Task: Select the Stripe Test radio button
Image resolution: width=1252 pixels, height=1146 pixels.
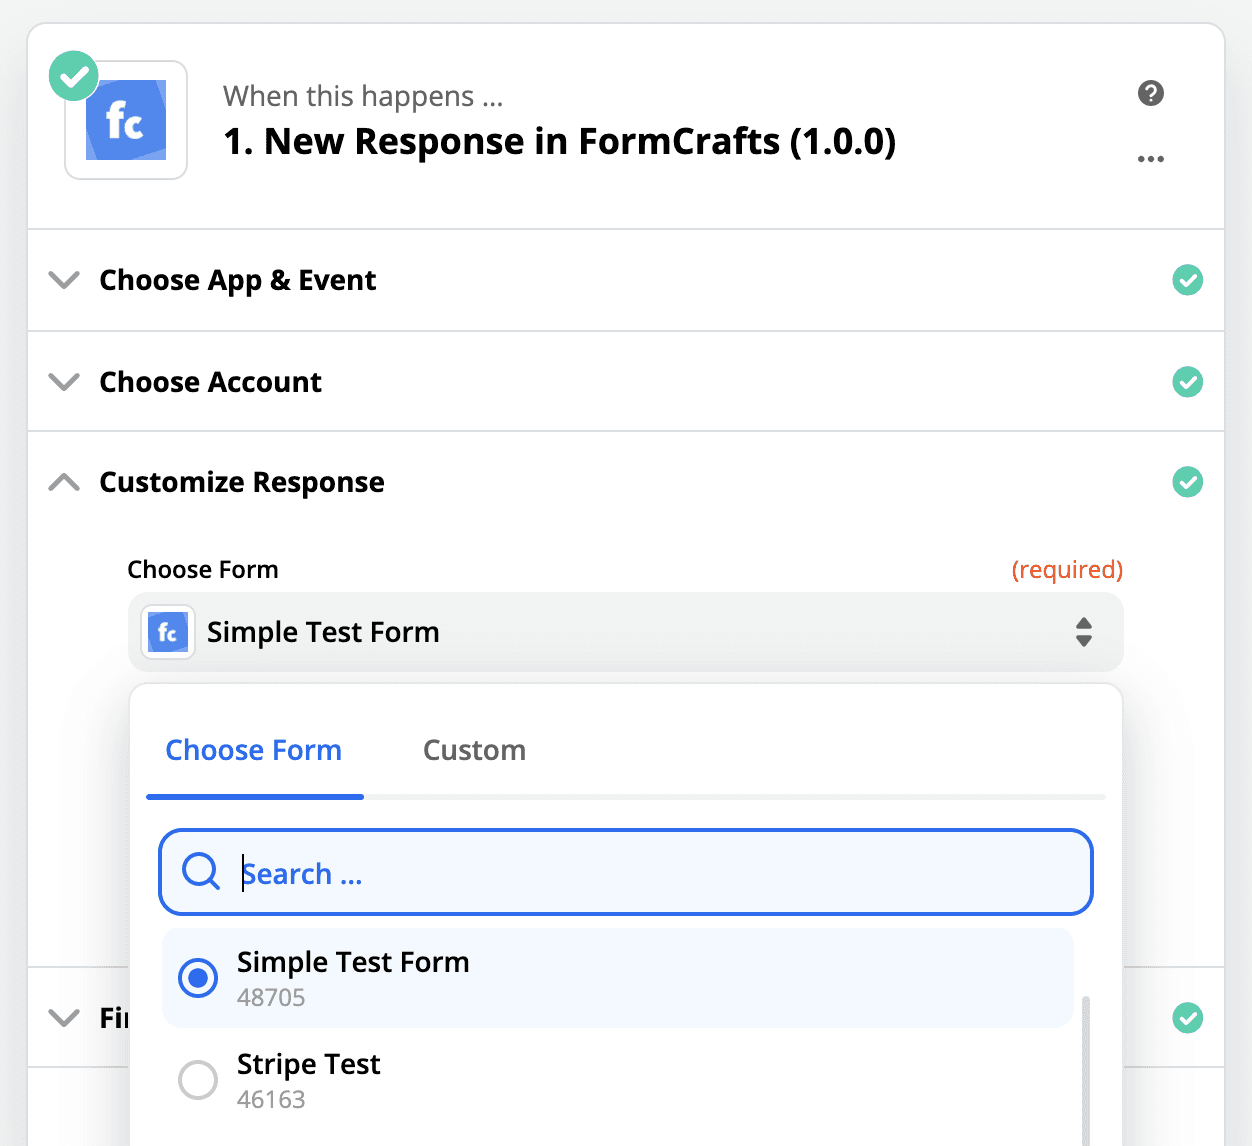Action: tap(198, 1080)
